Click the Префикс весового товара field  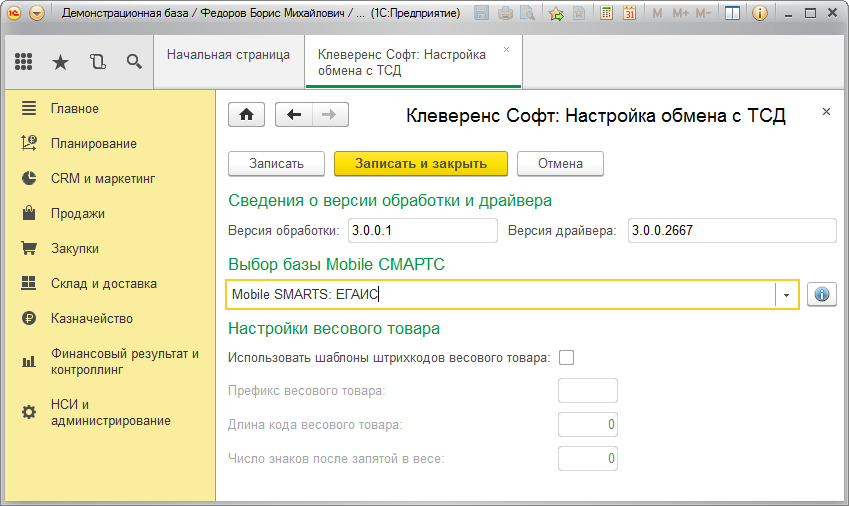pyautogui.click(x=588, y=391)
